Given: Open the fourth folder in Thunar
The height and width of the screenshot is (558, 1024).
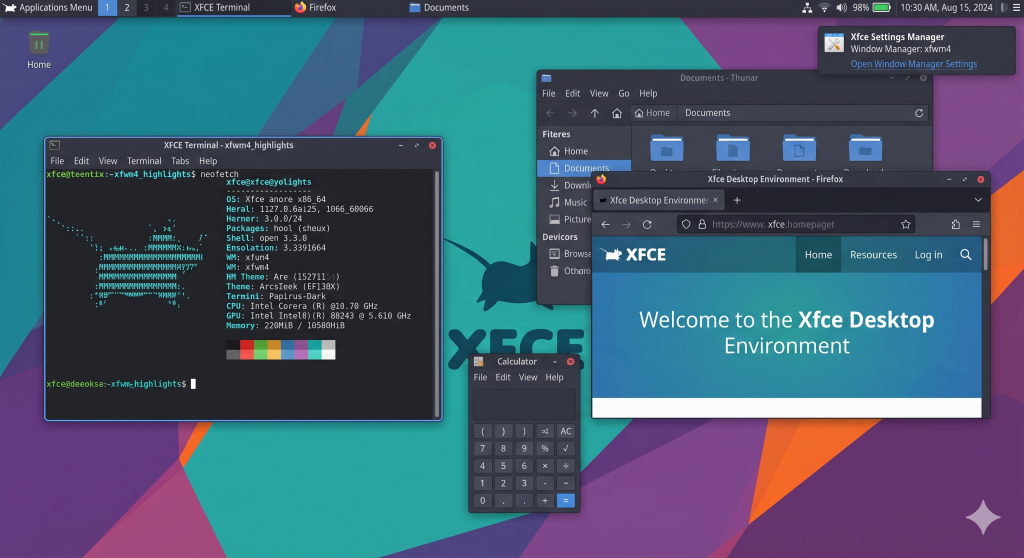Looking at the screenshot, I should [865, 149].
